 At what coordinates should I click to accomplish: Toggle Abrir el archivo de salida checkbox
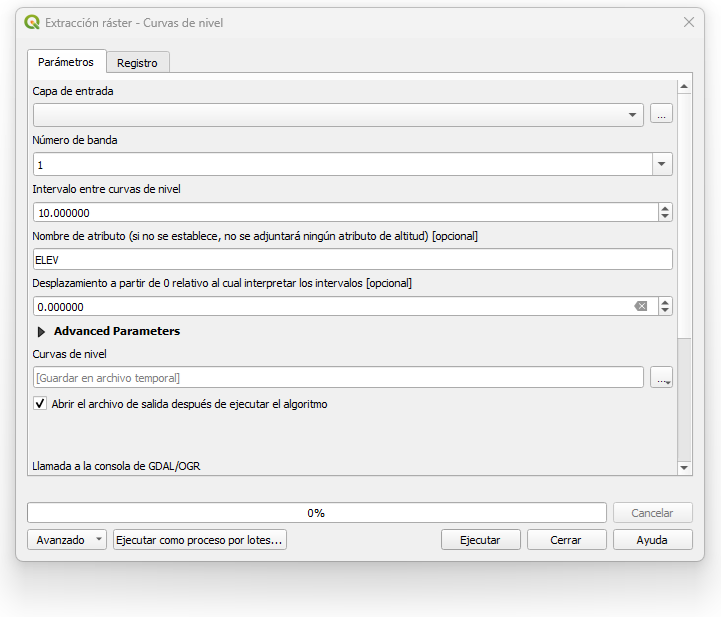pyautogui.click(x=40, y=404)
